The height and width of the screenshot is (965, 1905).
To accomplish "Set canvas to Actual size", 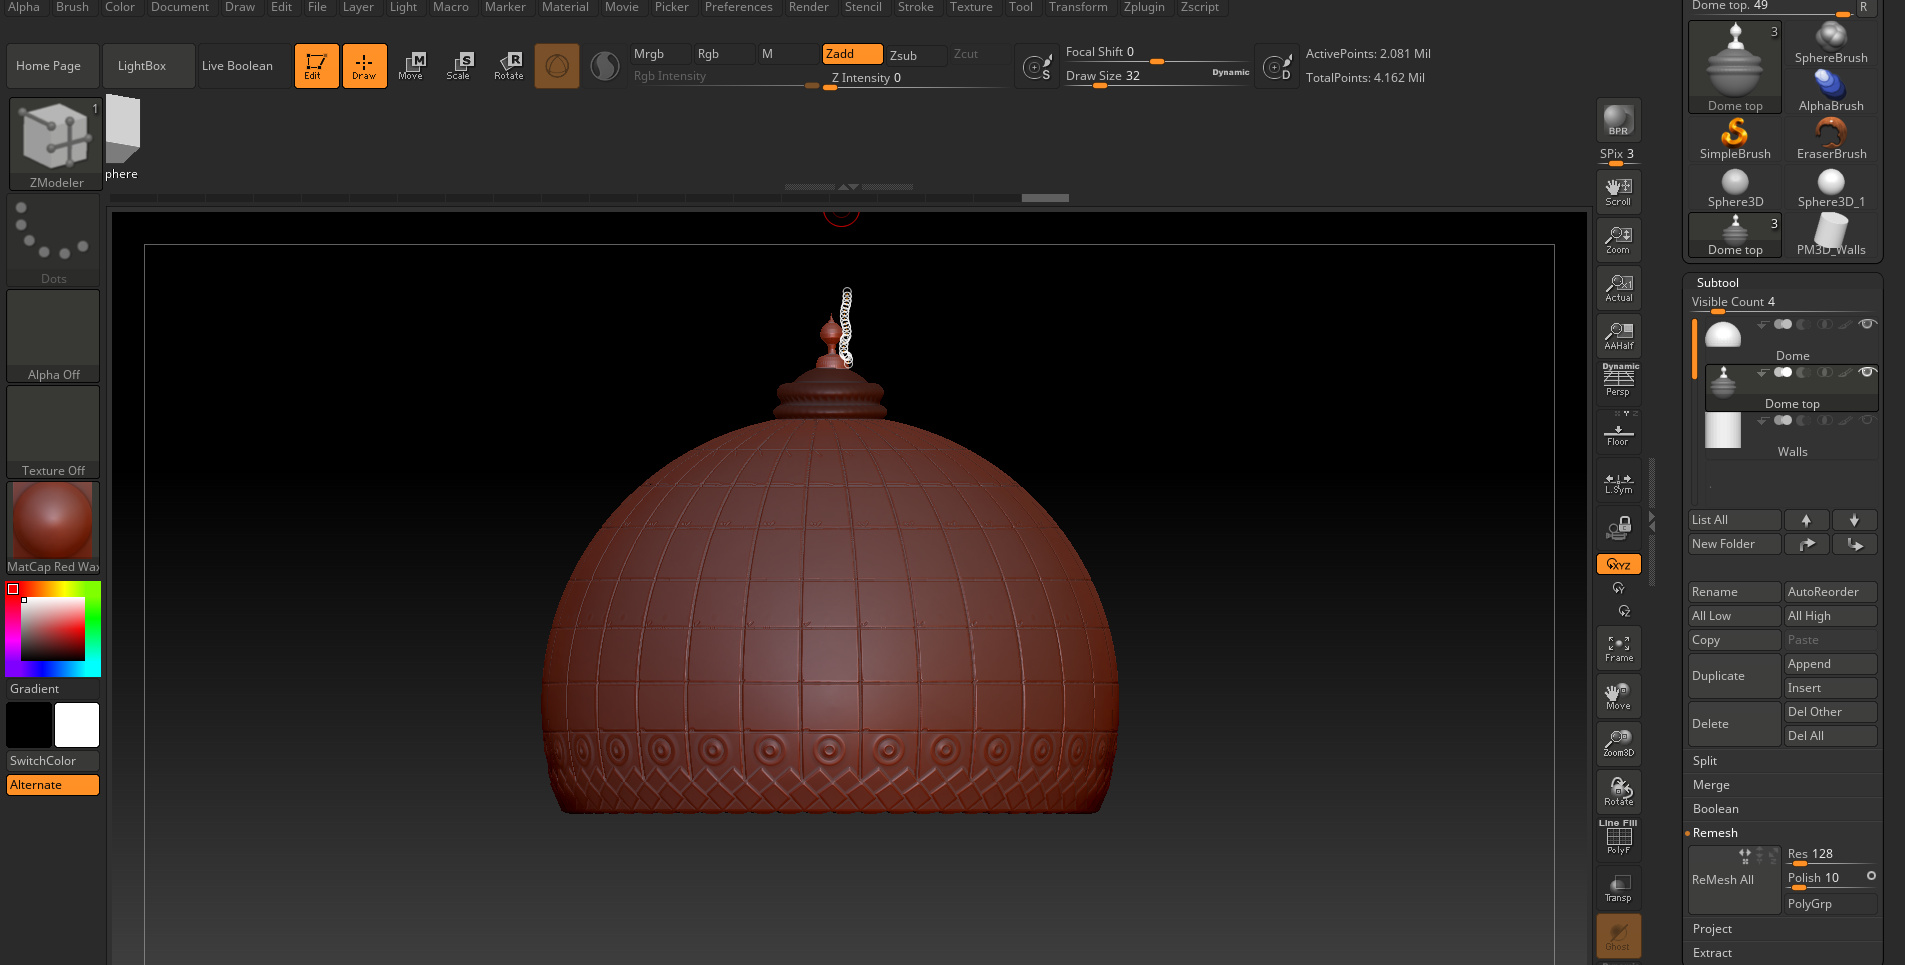I will (x=1618, y=287).
